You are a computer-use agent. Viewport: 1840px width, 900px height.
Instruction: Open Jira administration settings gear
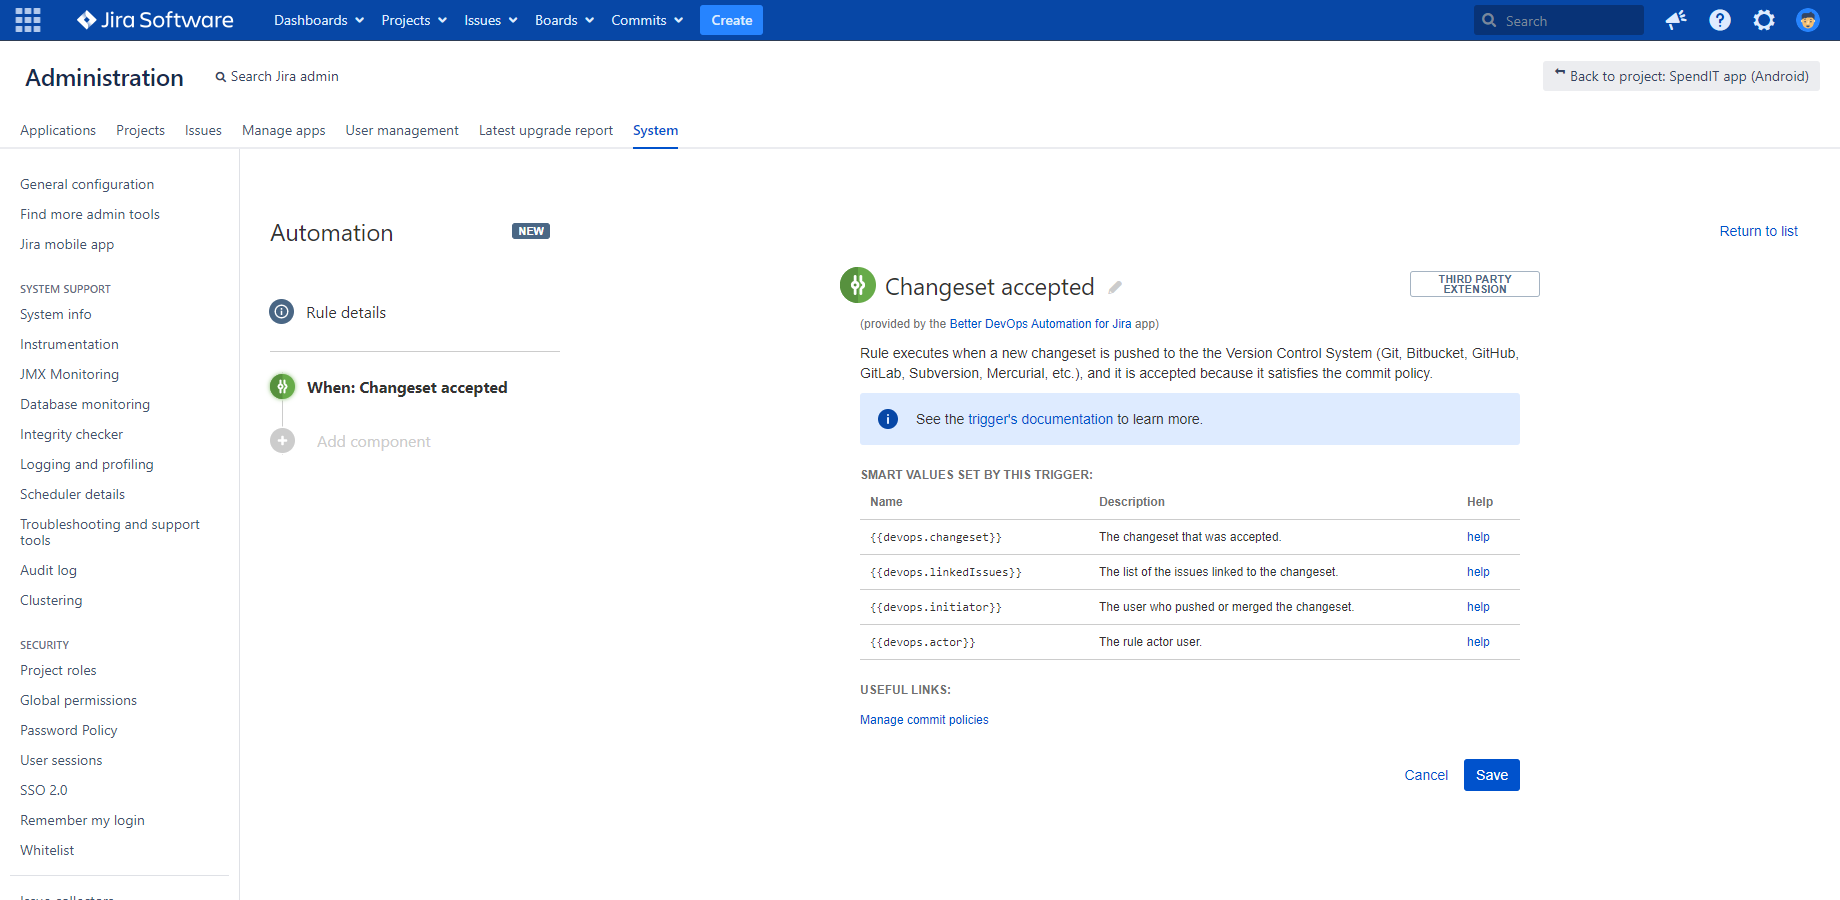(1763, 20)
